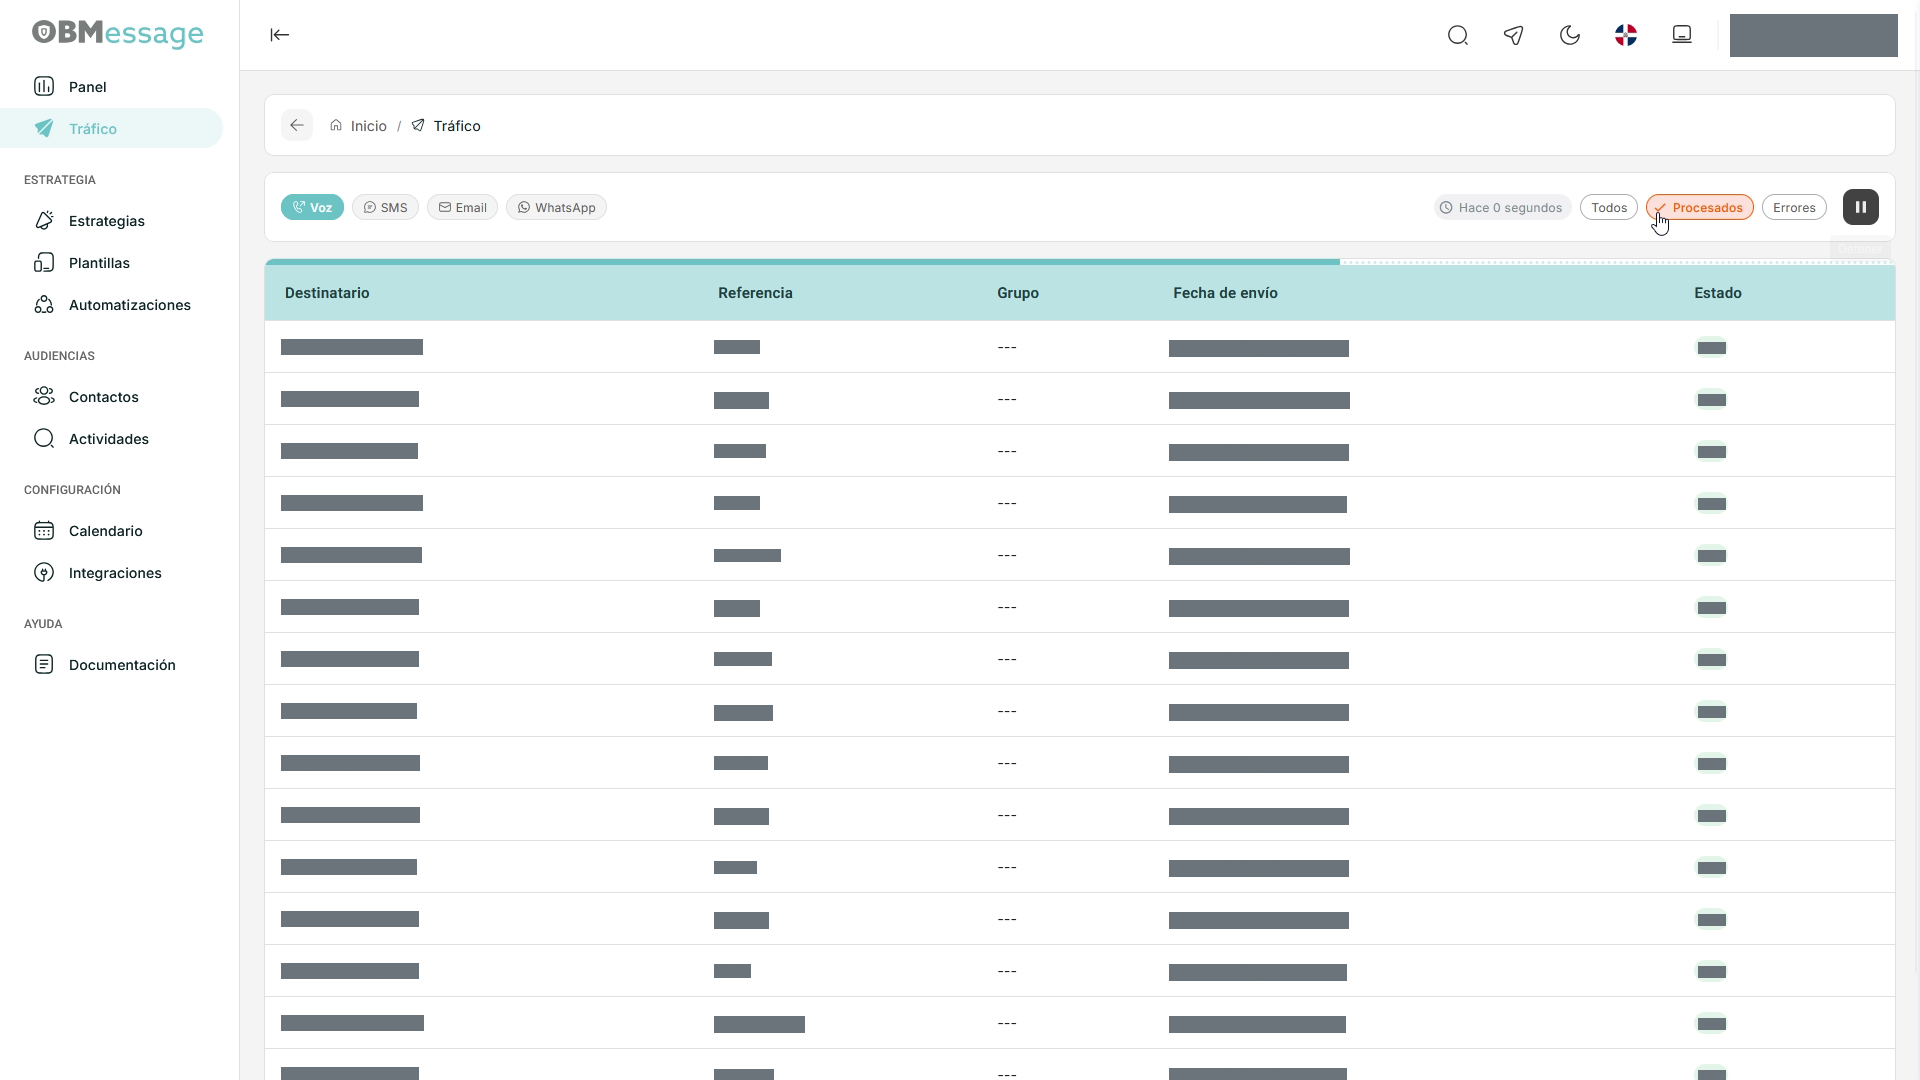The height and width of the screenshot is (1080, 1920).
Task: Click the Fecha de envío column header
Action: point(1225,293)
